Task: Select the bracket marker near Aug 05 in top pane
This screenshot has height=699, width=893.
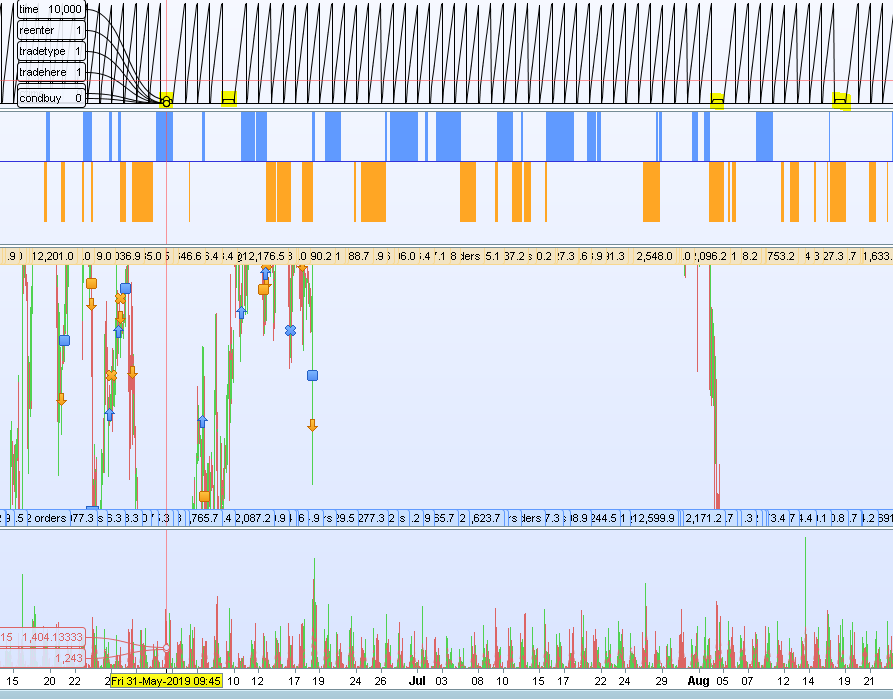Action: pos(718,103)
